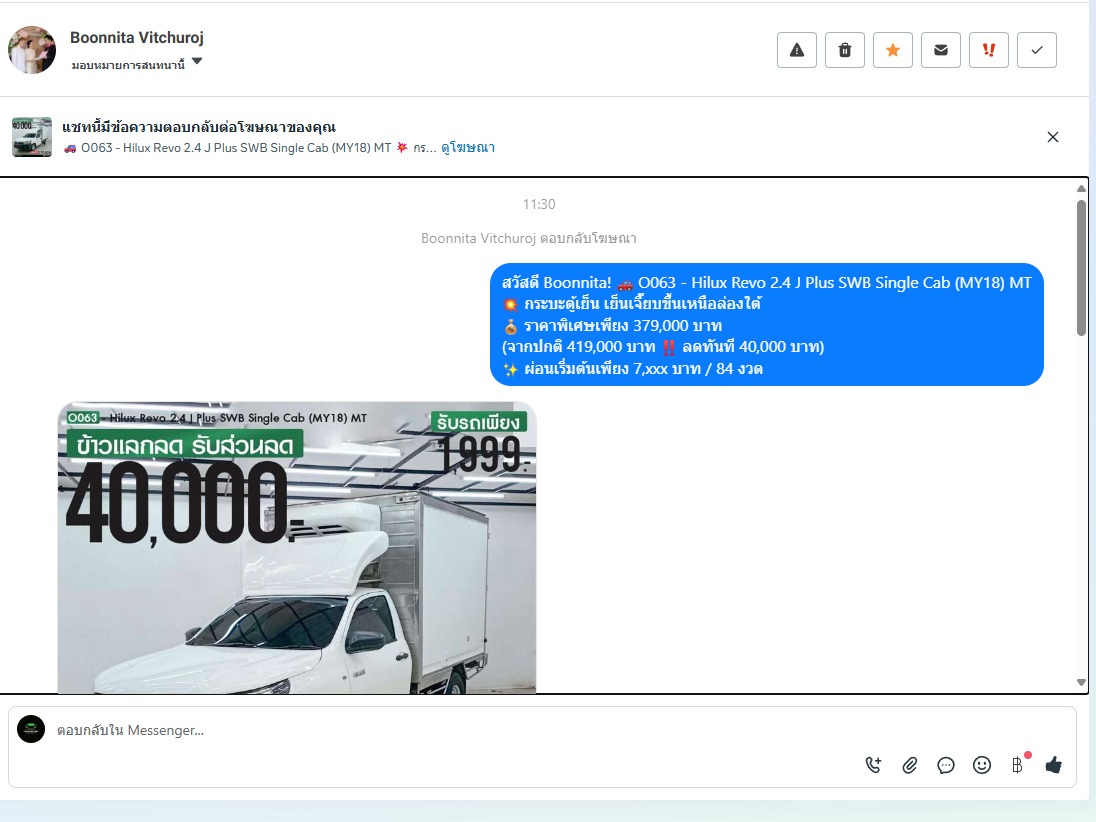Delete conversation with the trash icon
This screenshot has height=822, width=1096.
click(845, 50)
